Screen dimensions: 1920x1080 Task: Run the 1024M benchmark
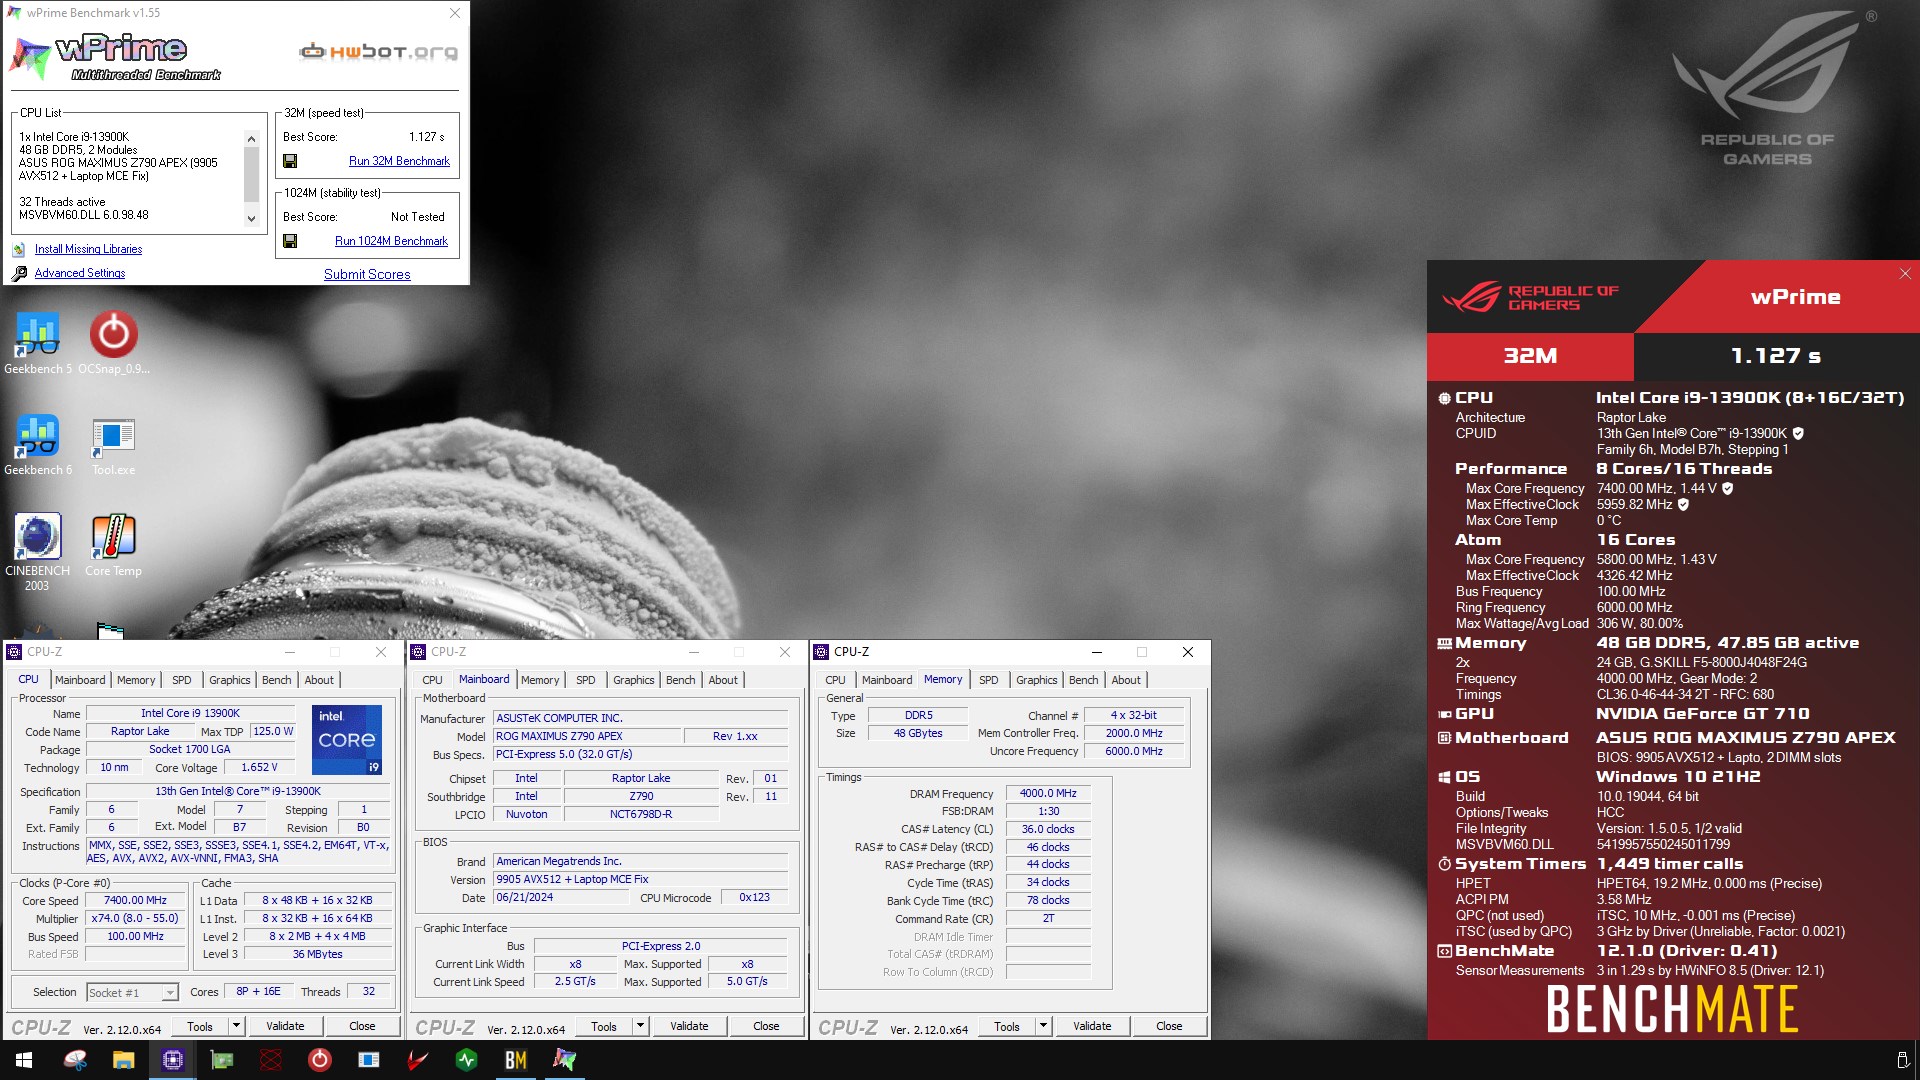point(391,241)
